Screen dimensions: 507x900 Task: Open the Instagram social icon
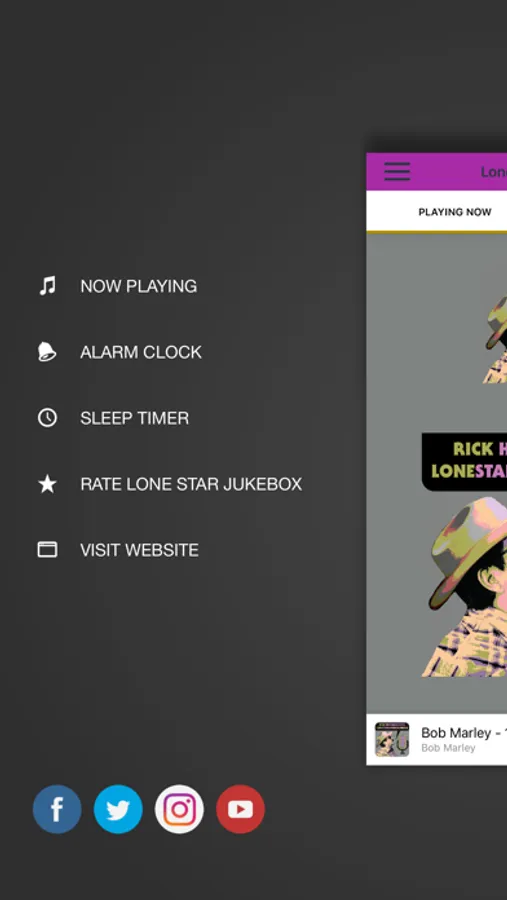click(x=179, y=809)
